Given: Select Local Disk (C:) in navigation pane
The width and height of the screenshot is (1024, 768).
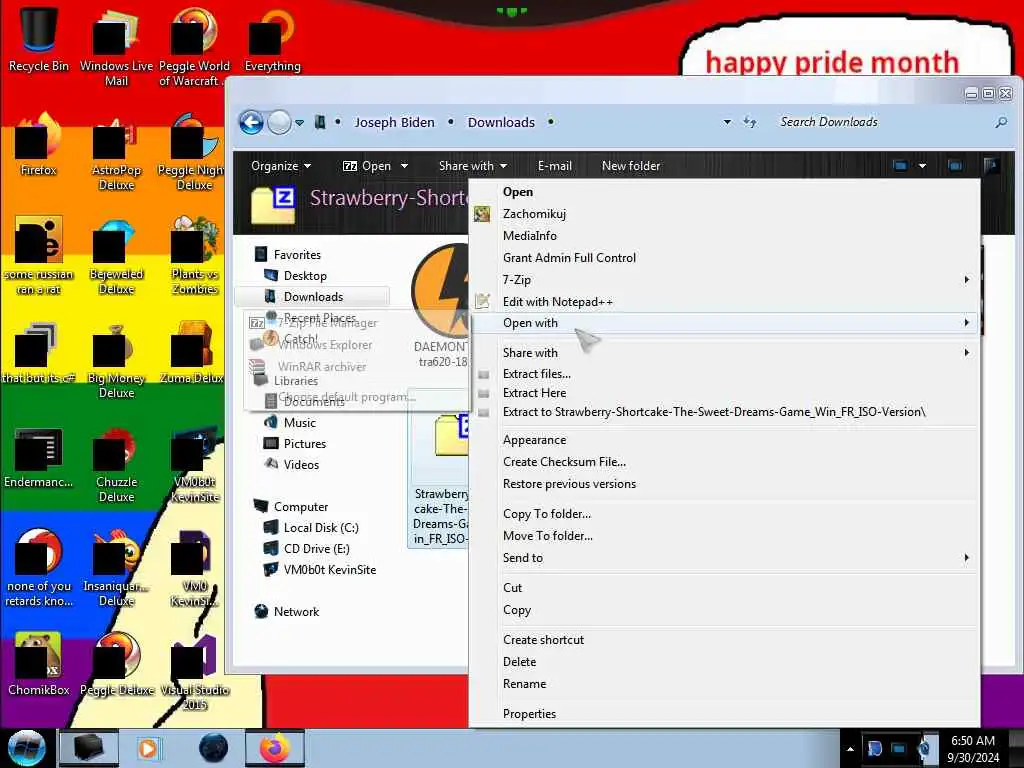Looking at the screenshot, I should [321, 528].
